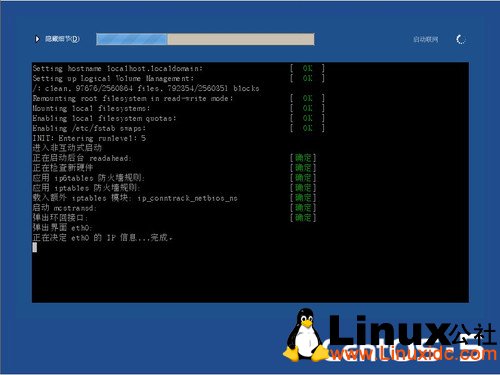The width and height of the screenshot is (500, 375).
Task: Click the 弹出界面 eth0 line
Action: pyautogui.click(x=62, y=228)
